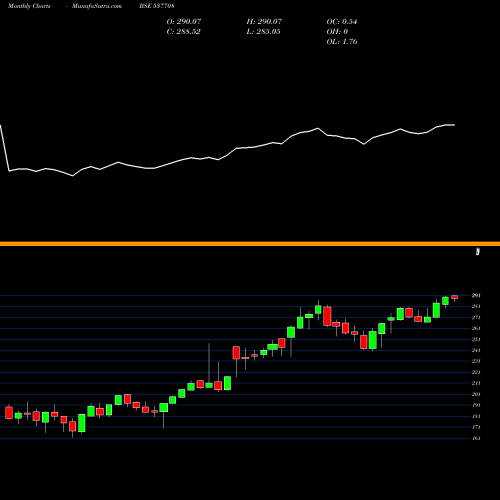
Task: Select the close value 'C: 288.52'
Action: [183, 32]
